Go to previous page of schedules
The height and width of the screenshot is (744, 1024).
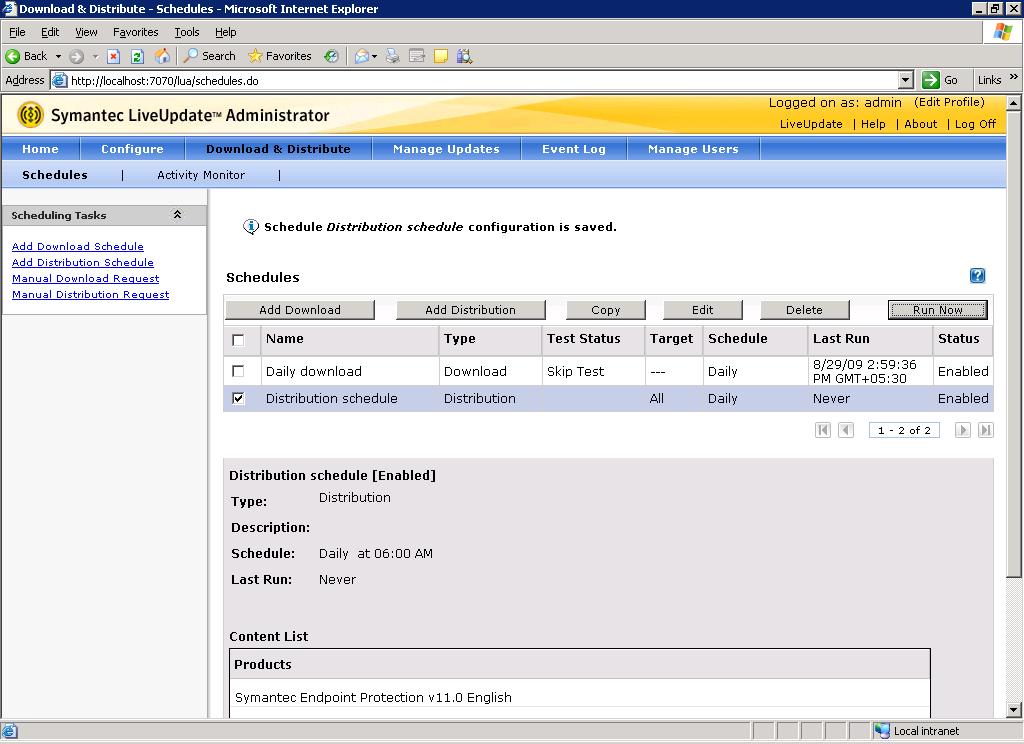coord(846,430)
